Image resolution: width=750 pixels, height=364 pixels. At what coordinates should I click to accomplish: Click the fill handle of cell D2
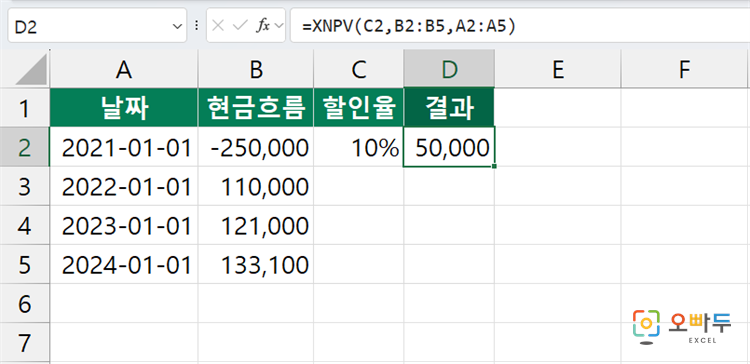point(494,166)
